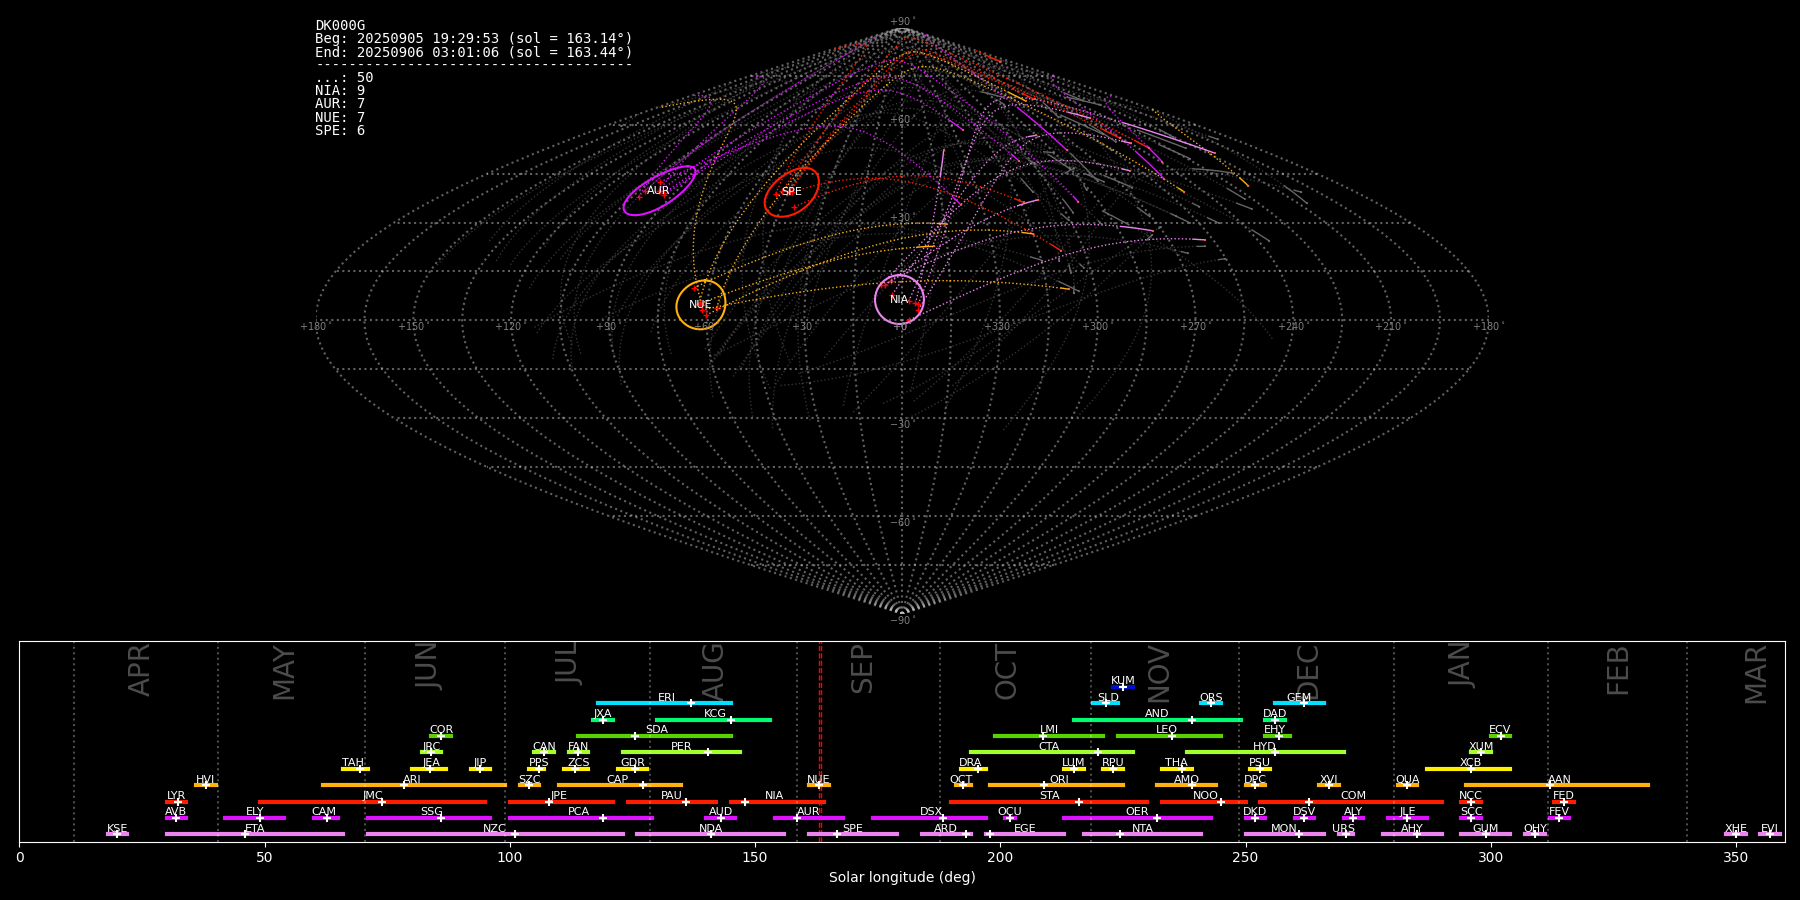Click the AUR radiant ellipse on the sky map

[659, 190]
